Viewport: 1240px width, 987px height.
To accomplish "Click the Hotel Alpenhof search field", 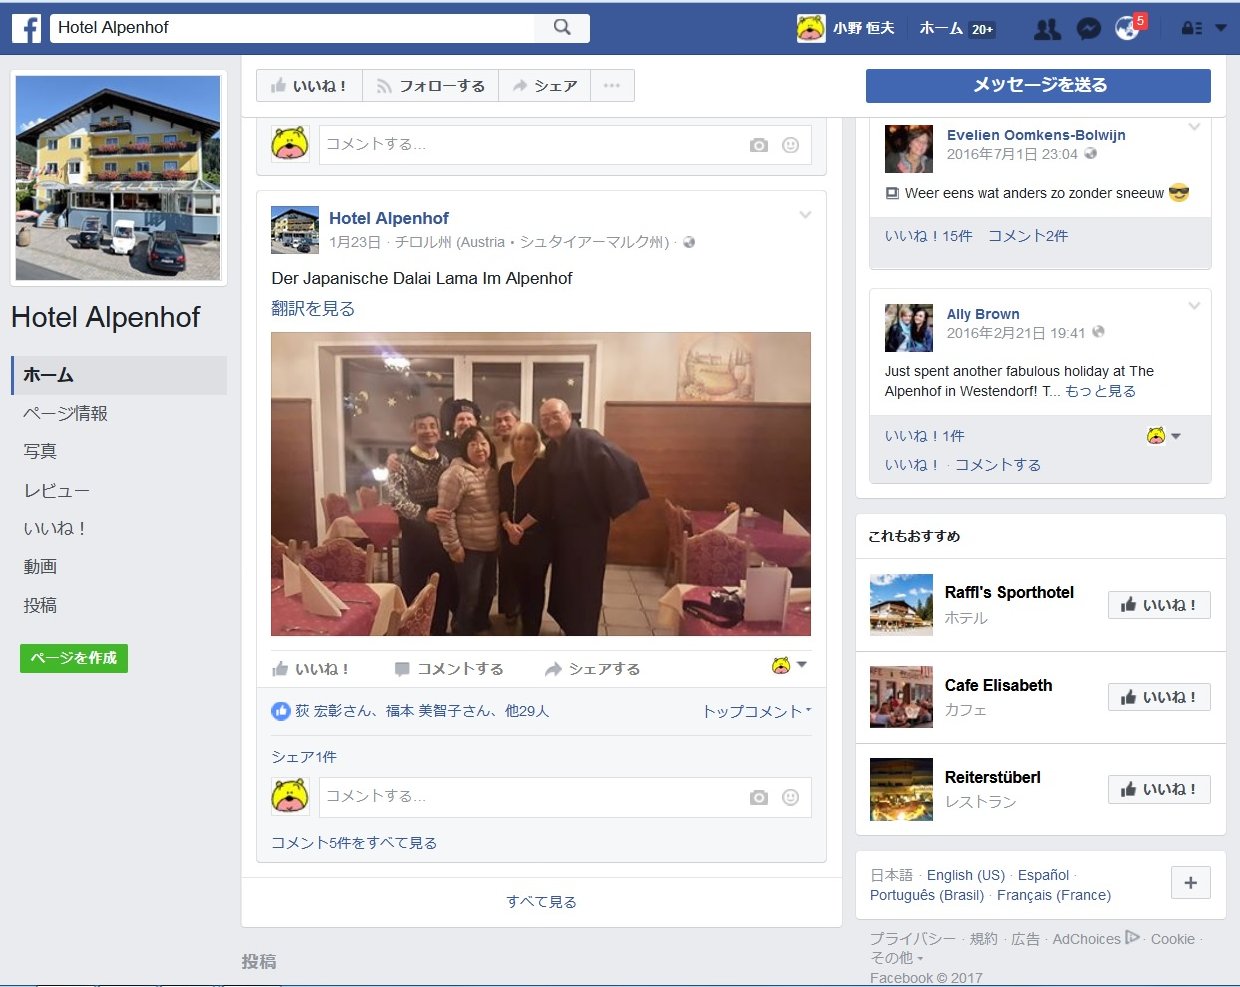I will click(293, 28).
